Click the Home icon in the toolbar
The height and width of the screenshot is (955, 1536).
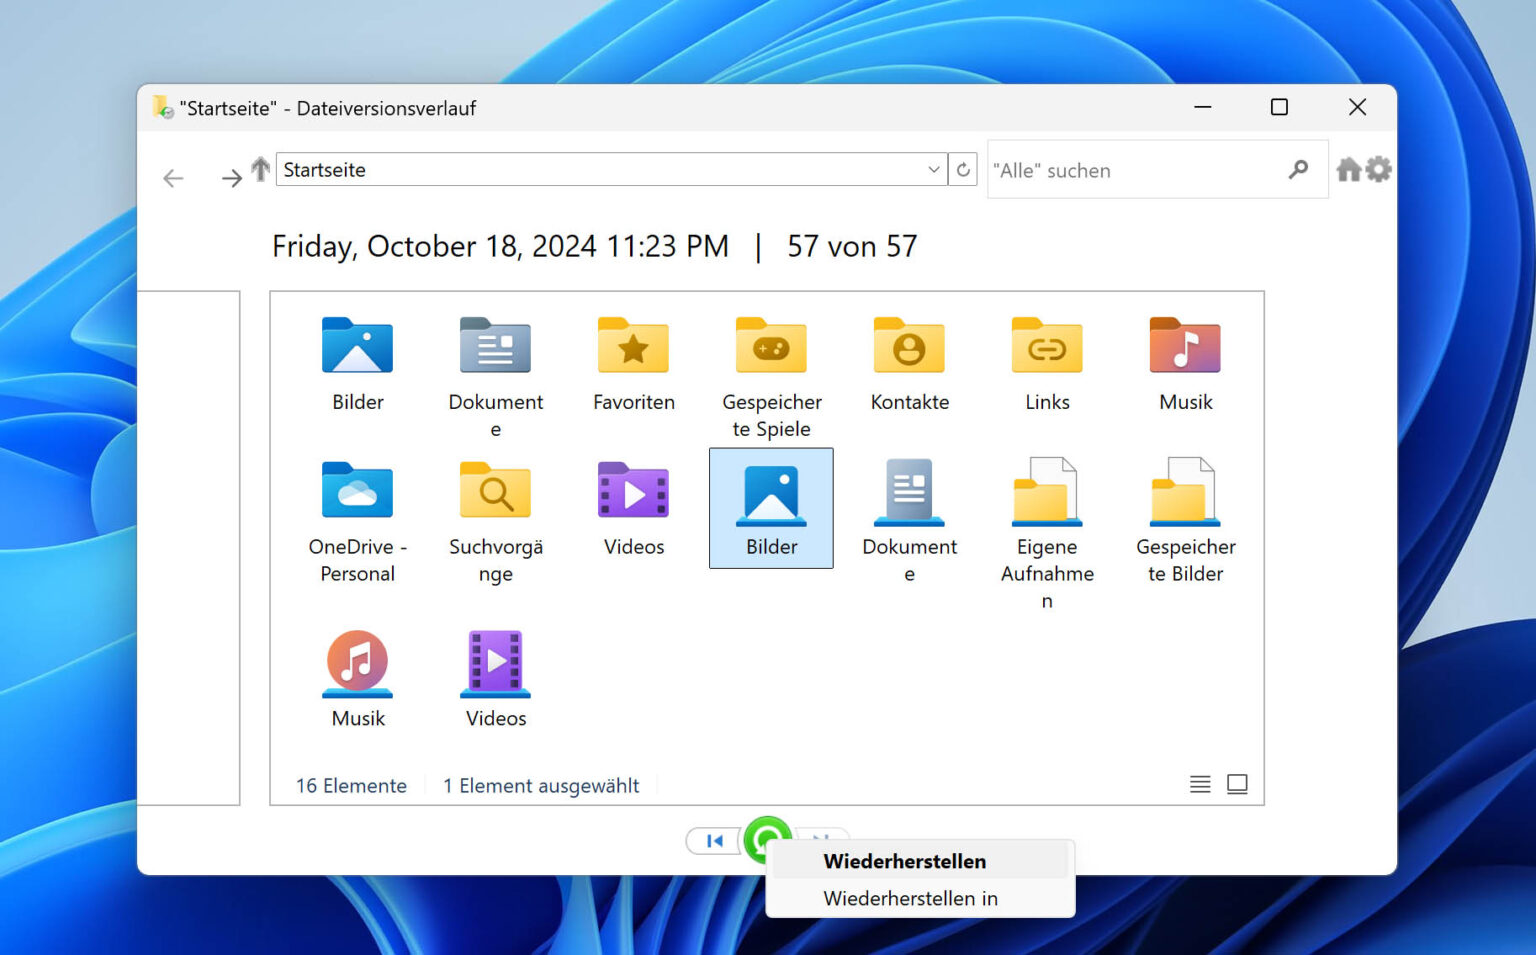click(x=1349, y=170)
